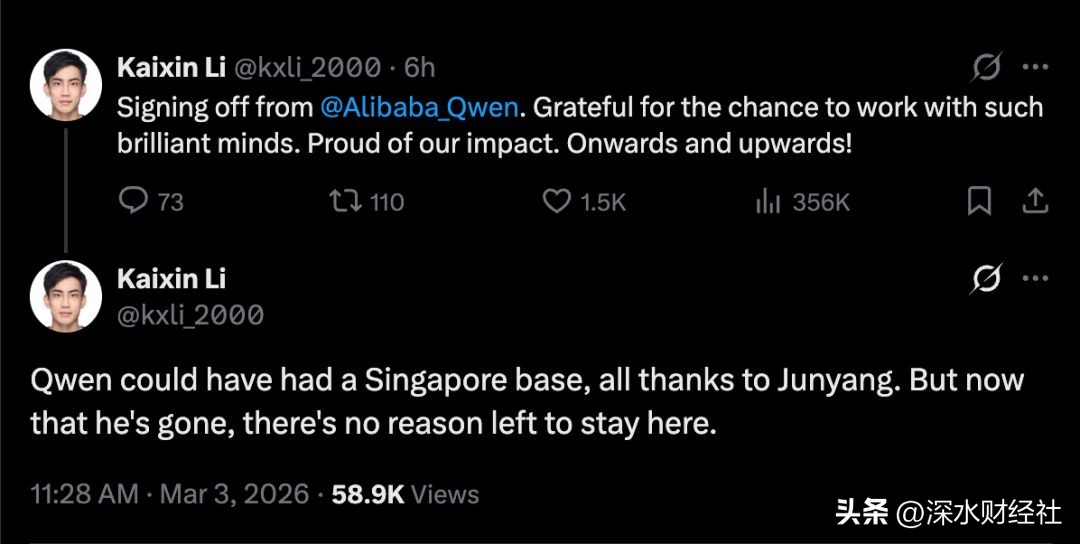
Task: Click Kaixin Li name on first tweet
Action: click(x=171, y=67)
